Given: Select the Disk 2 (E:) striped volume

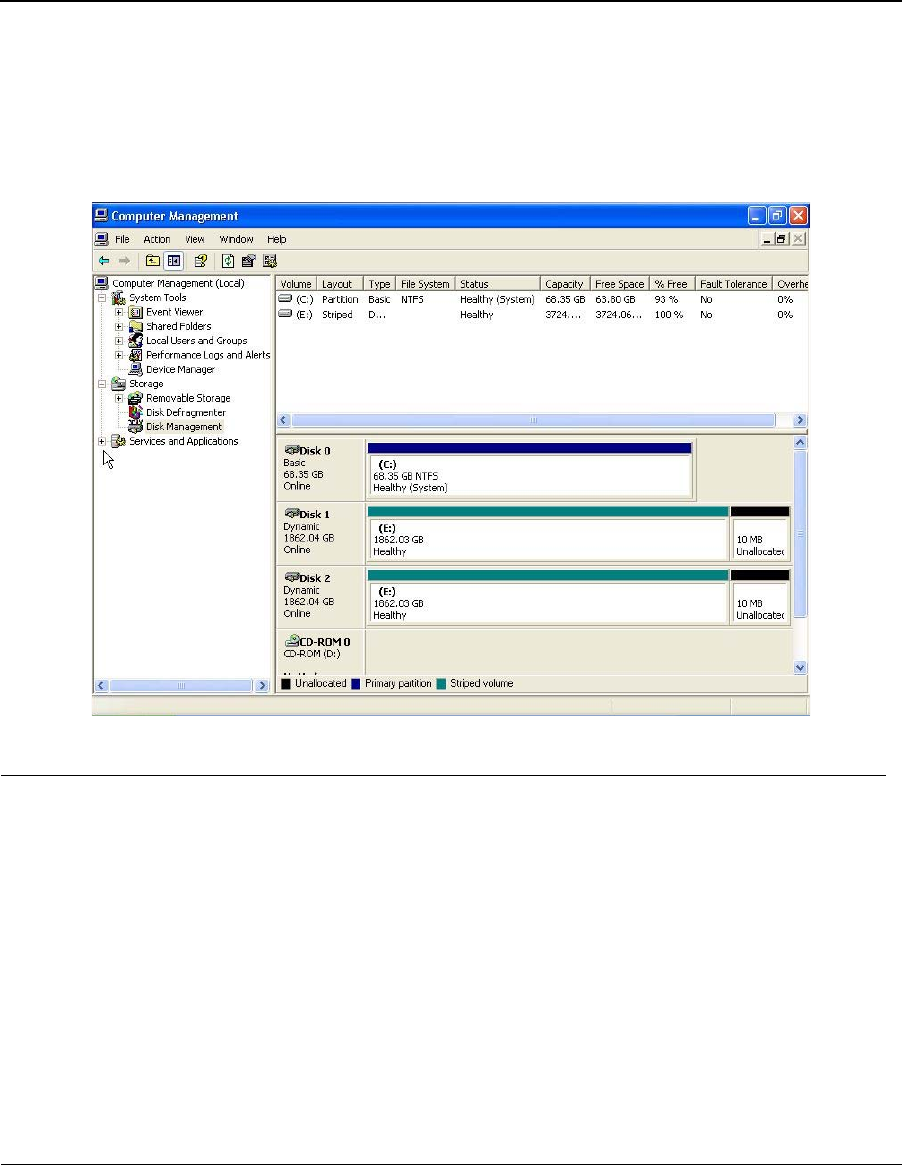Looking at the screenshot, I should 548,598.
